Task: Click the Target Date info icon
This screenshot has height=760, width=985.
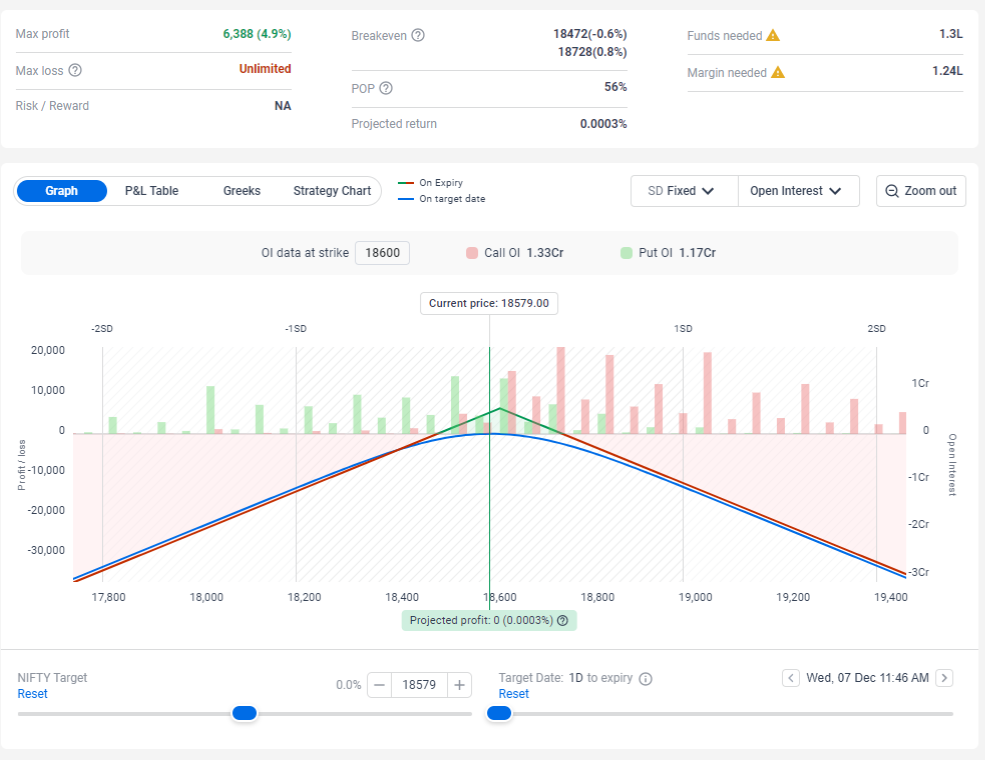Action: point(645,678)
